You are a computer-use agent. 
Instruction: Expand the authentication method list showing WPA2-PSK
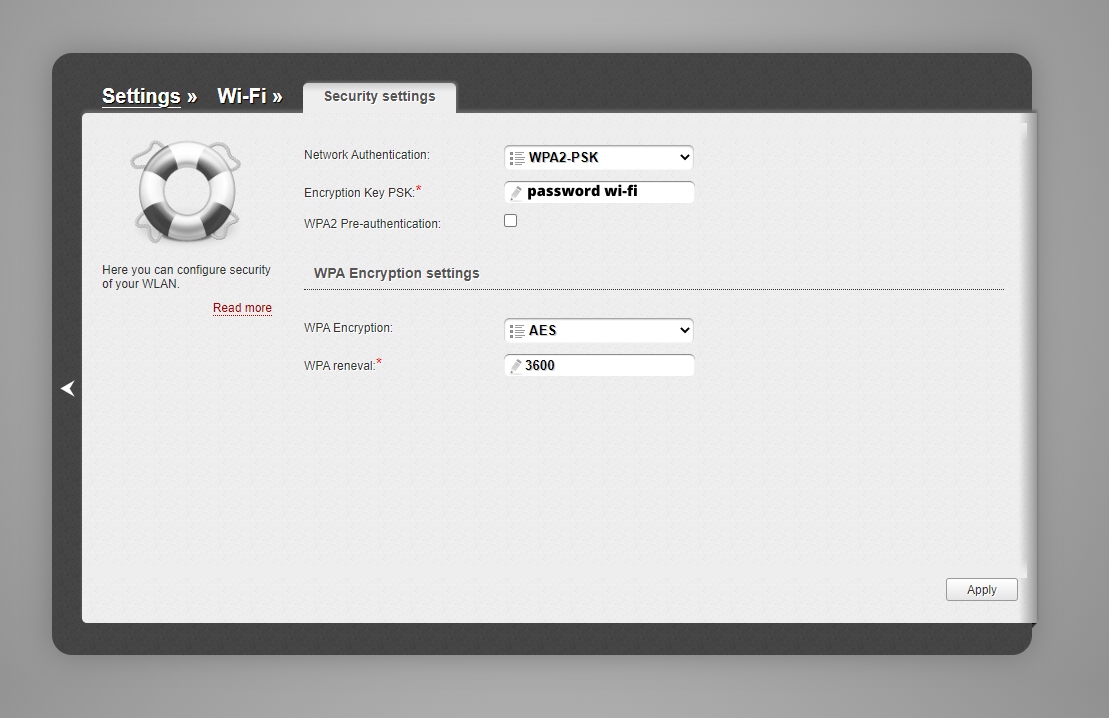598,157
